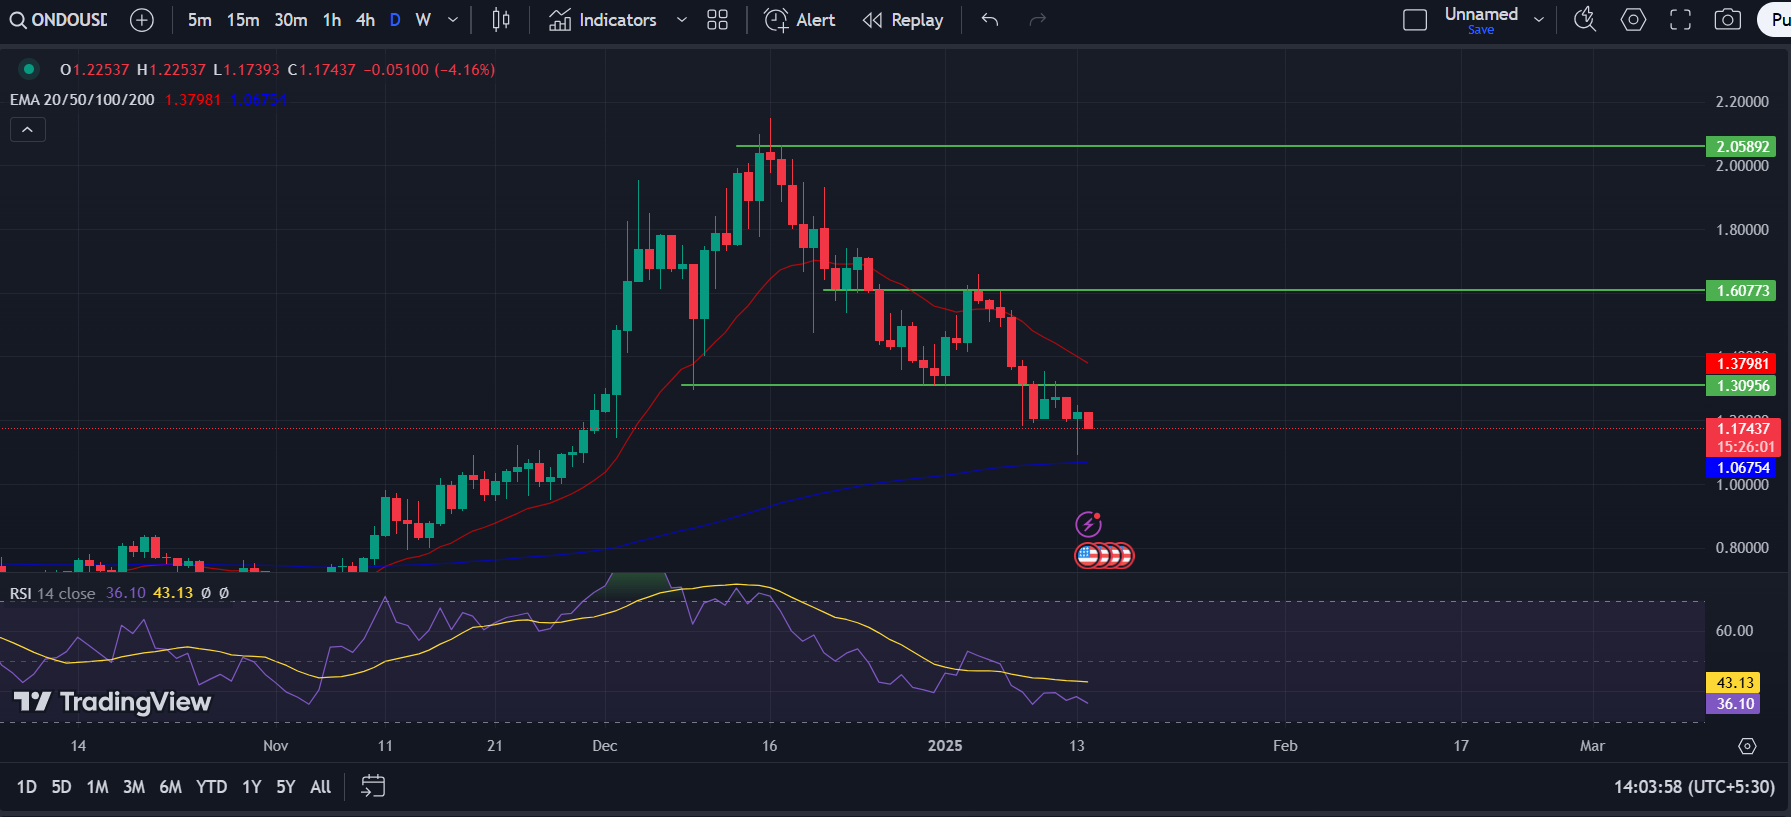
Task: Click the layout setup square icon
Action: pyautogui.click(x=1415, y=20)
